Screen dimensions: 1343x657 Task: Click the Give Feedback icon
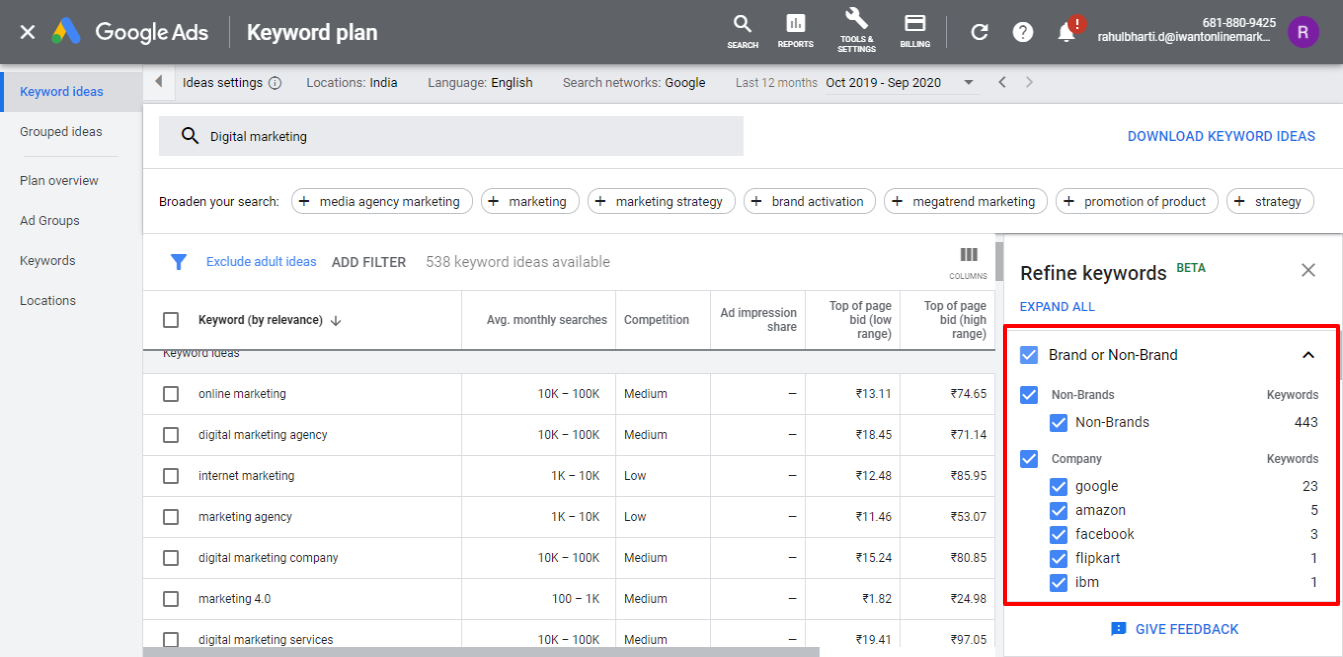tap(1119, 629)
